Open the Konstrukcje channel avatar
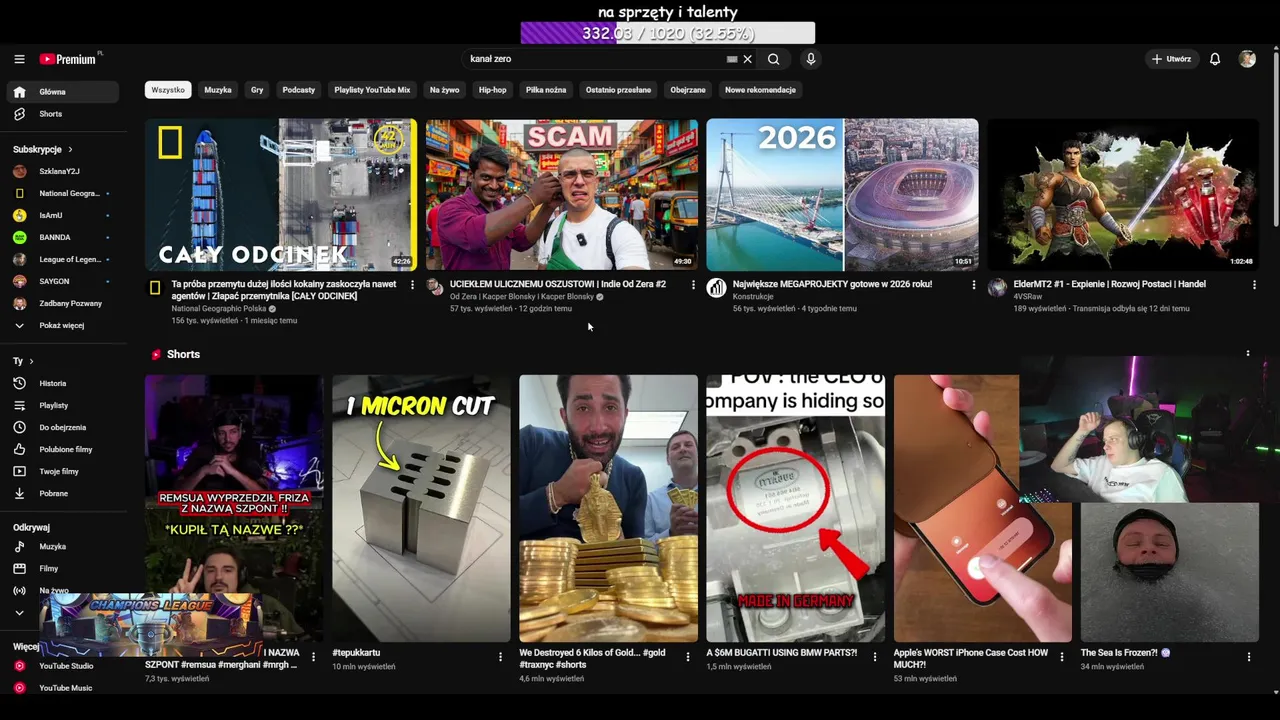The width and height of the screenshot is (1280, 720). point(716,288)
